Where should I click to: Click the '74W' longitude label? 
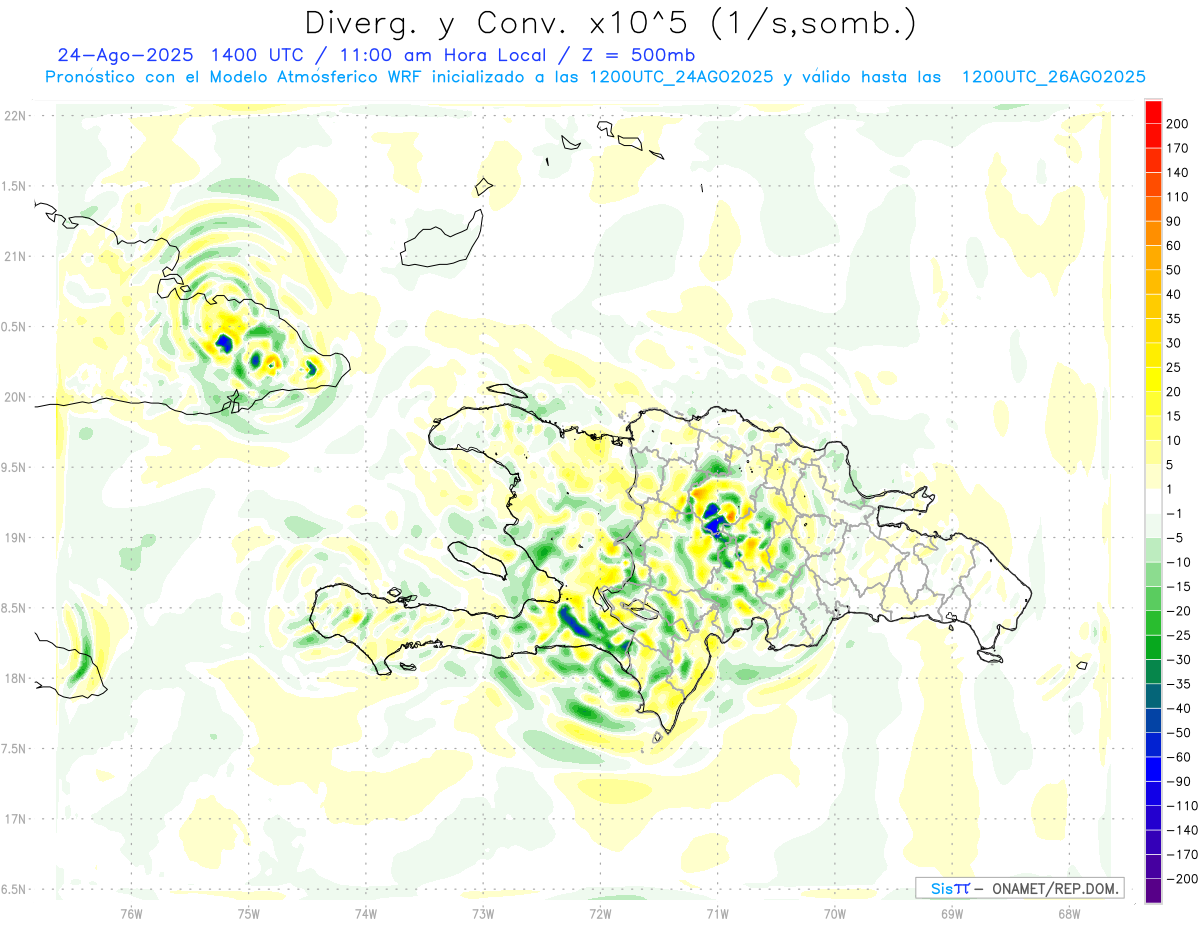point(366,913)
